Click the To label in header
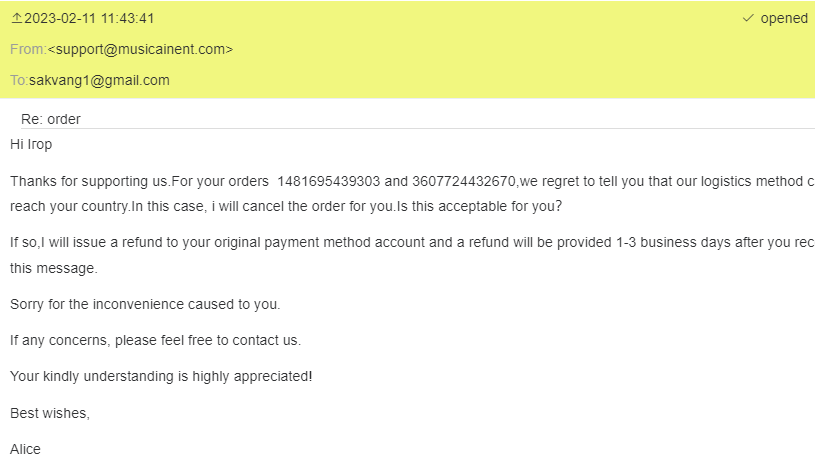Image resolution: width=815 pixels, height=458 pixels. pos(18,80)
